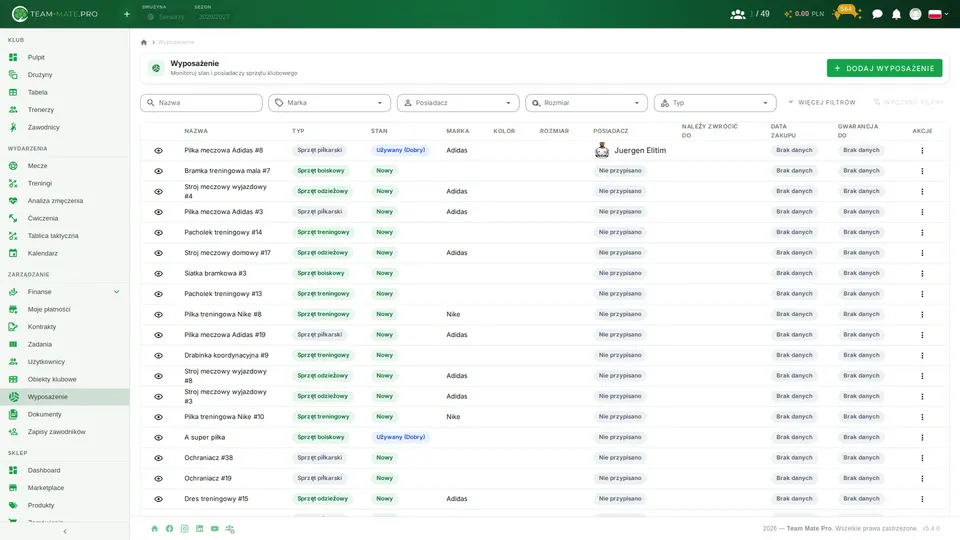Focus the Nazwa search field
This screenshot has height=540, width=960.
pos(201,103)
